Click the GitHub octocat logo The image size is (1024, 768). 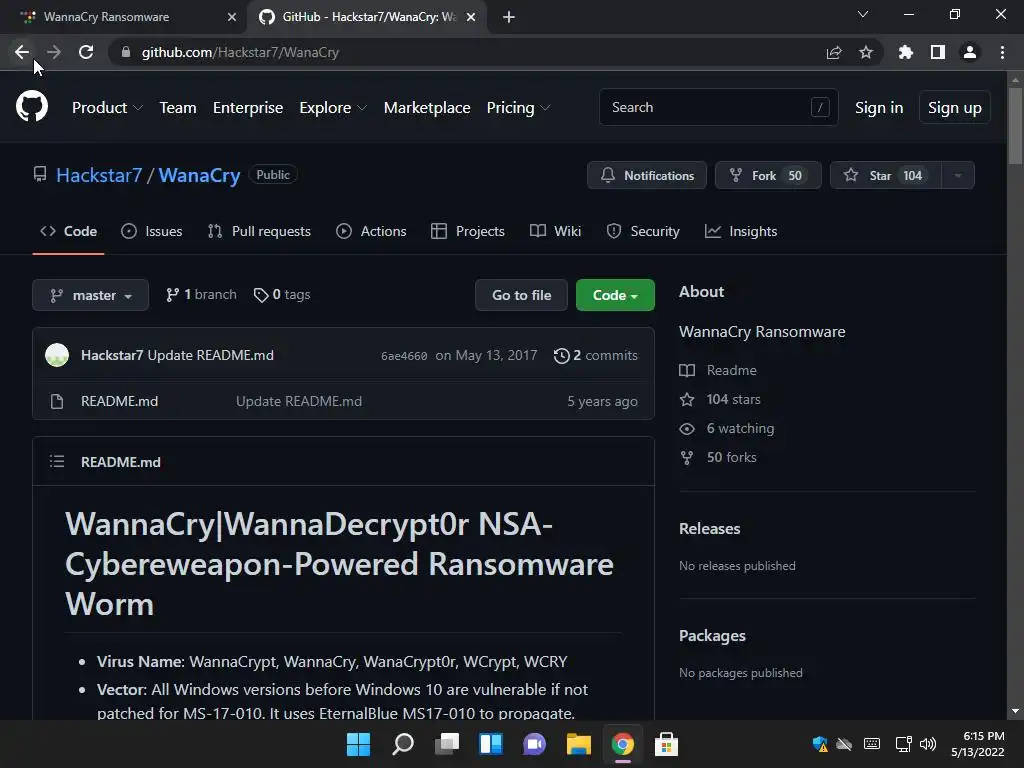(x=32, y=106)
